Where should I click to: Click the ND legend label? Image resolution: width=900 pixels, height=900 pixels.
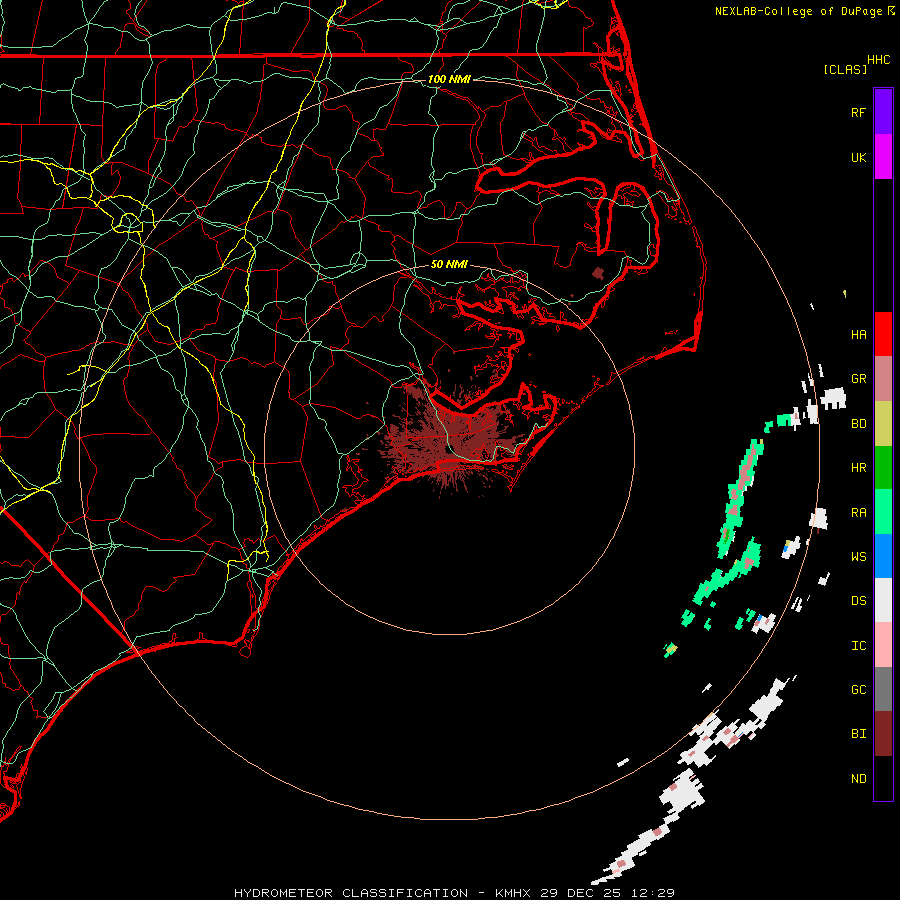pos(858,779)
